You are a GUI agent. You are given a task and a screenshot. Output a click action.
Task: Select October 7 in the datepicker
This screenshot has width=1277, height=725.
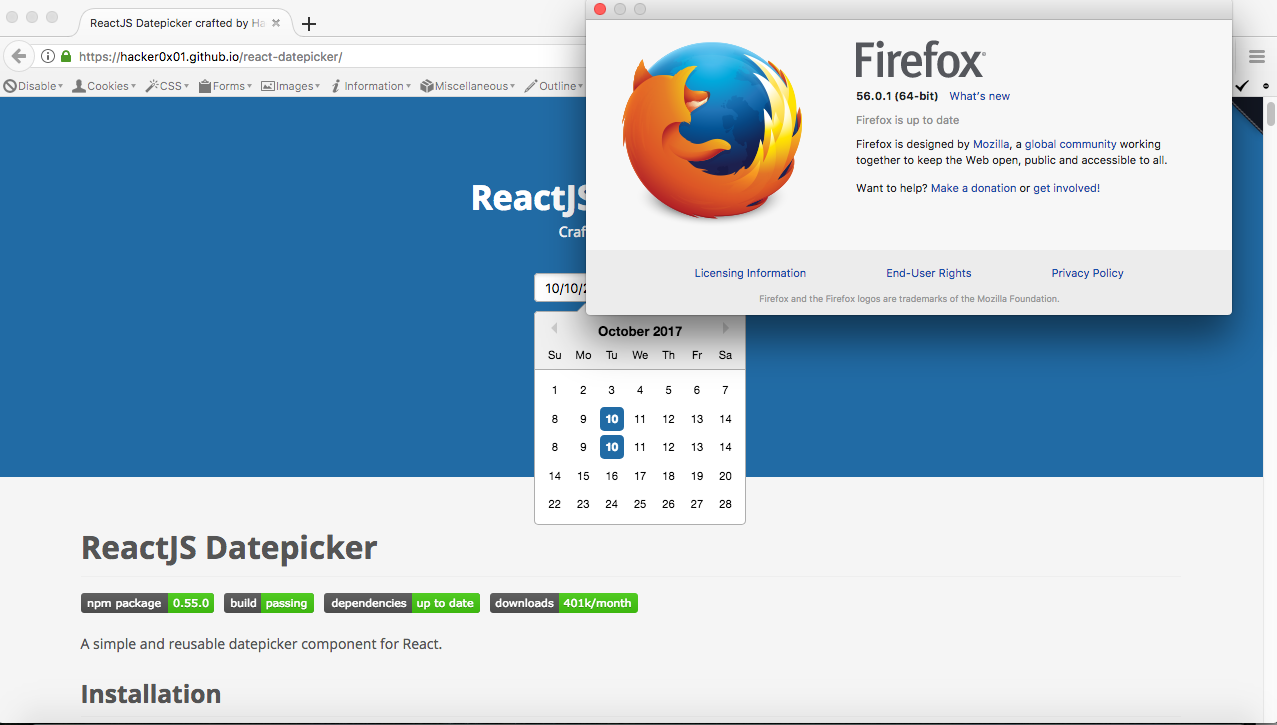tap(725, 390)
